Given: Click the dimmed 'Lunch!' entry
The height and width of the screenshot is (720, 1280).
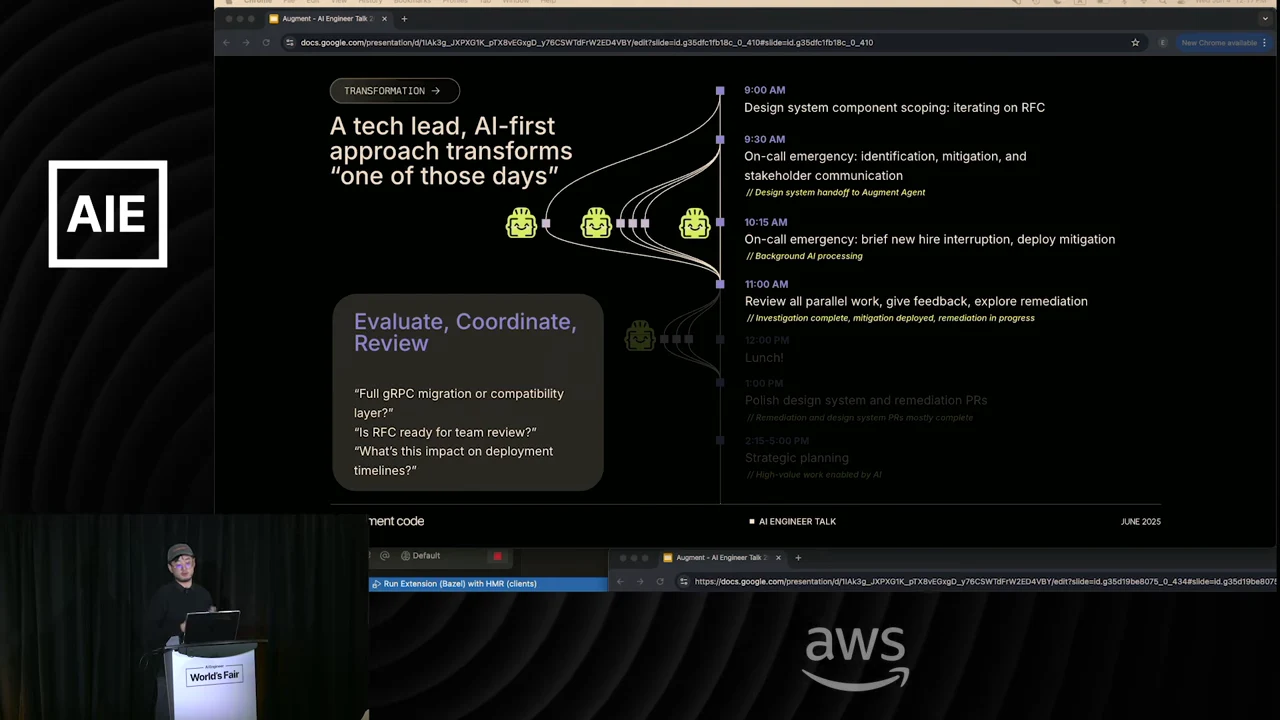Looking at the screenshot, I should 764,357.
